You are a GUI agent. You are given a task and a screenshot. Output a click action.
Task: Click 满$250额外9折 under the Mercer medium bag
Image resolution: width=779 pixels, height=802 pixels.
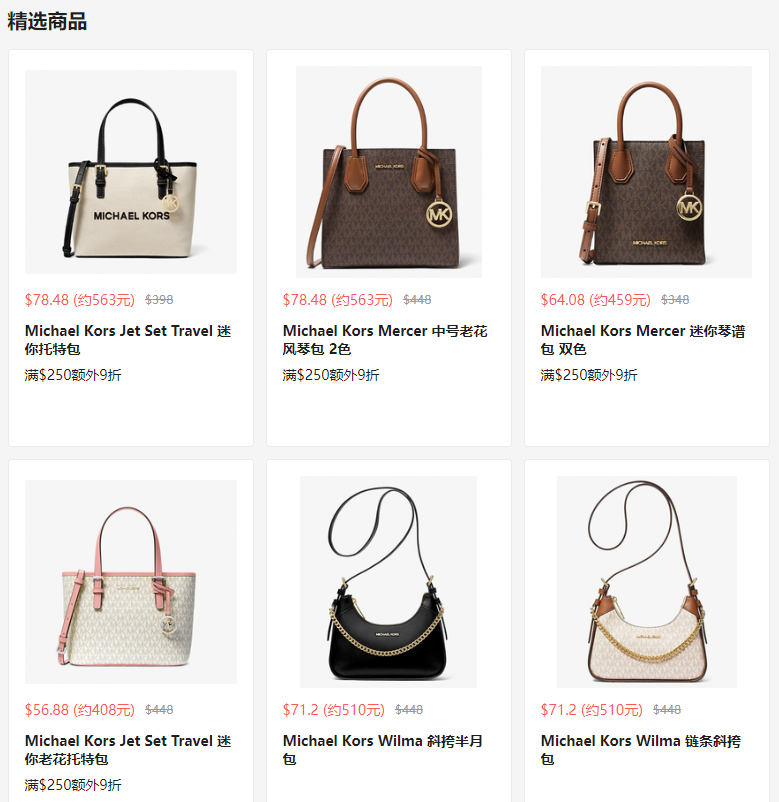331,375
